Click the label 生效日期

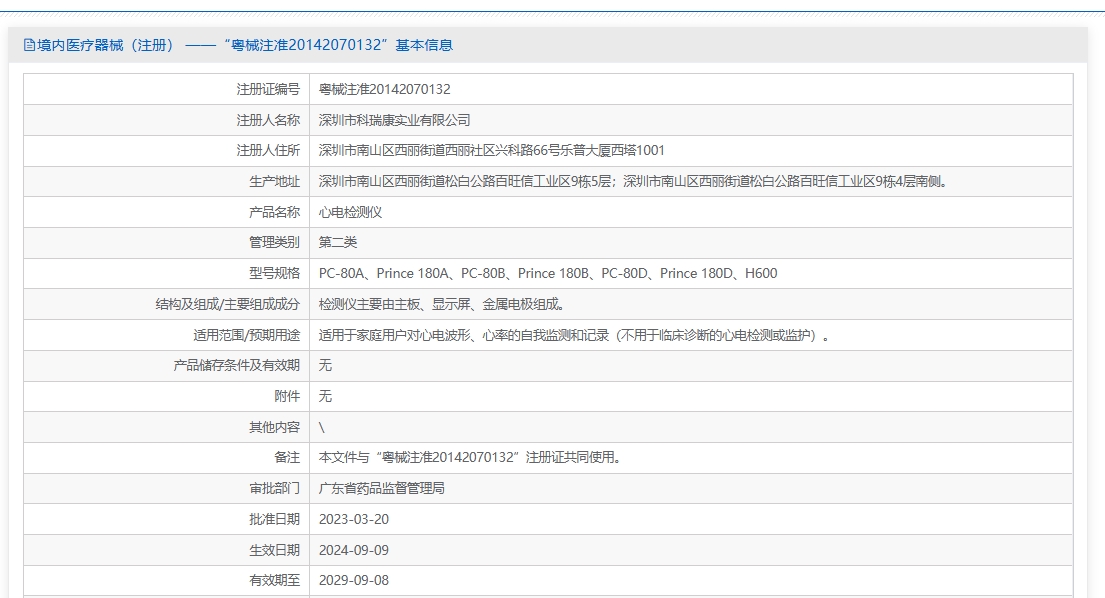(x=274, y=550)
